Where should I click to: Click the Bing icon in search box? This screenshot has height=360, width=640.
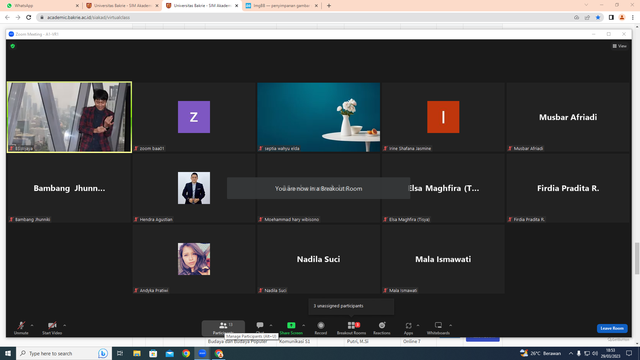(x=102, y=353)
